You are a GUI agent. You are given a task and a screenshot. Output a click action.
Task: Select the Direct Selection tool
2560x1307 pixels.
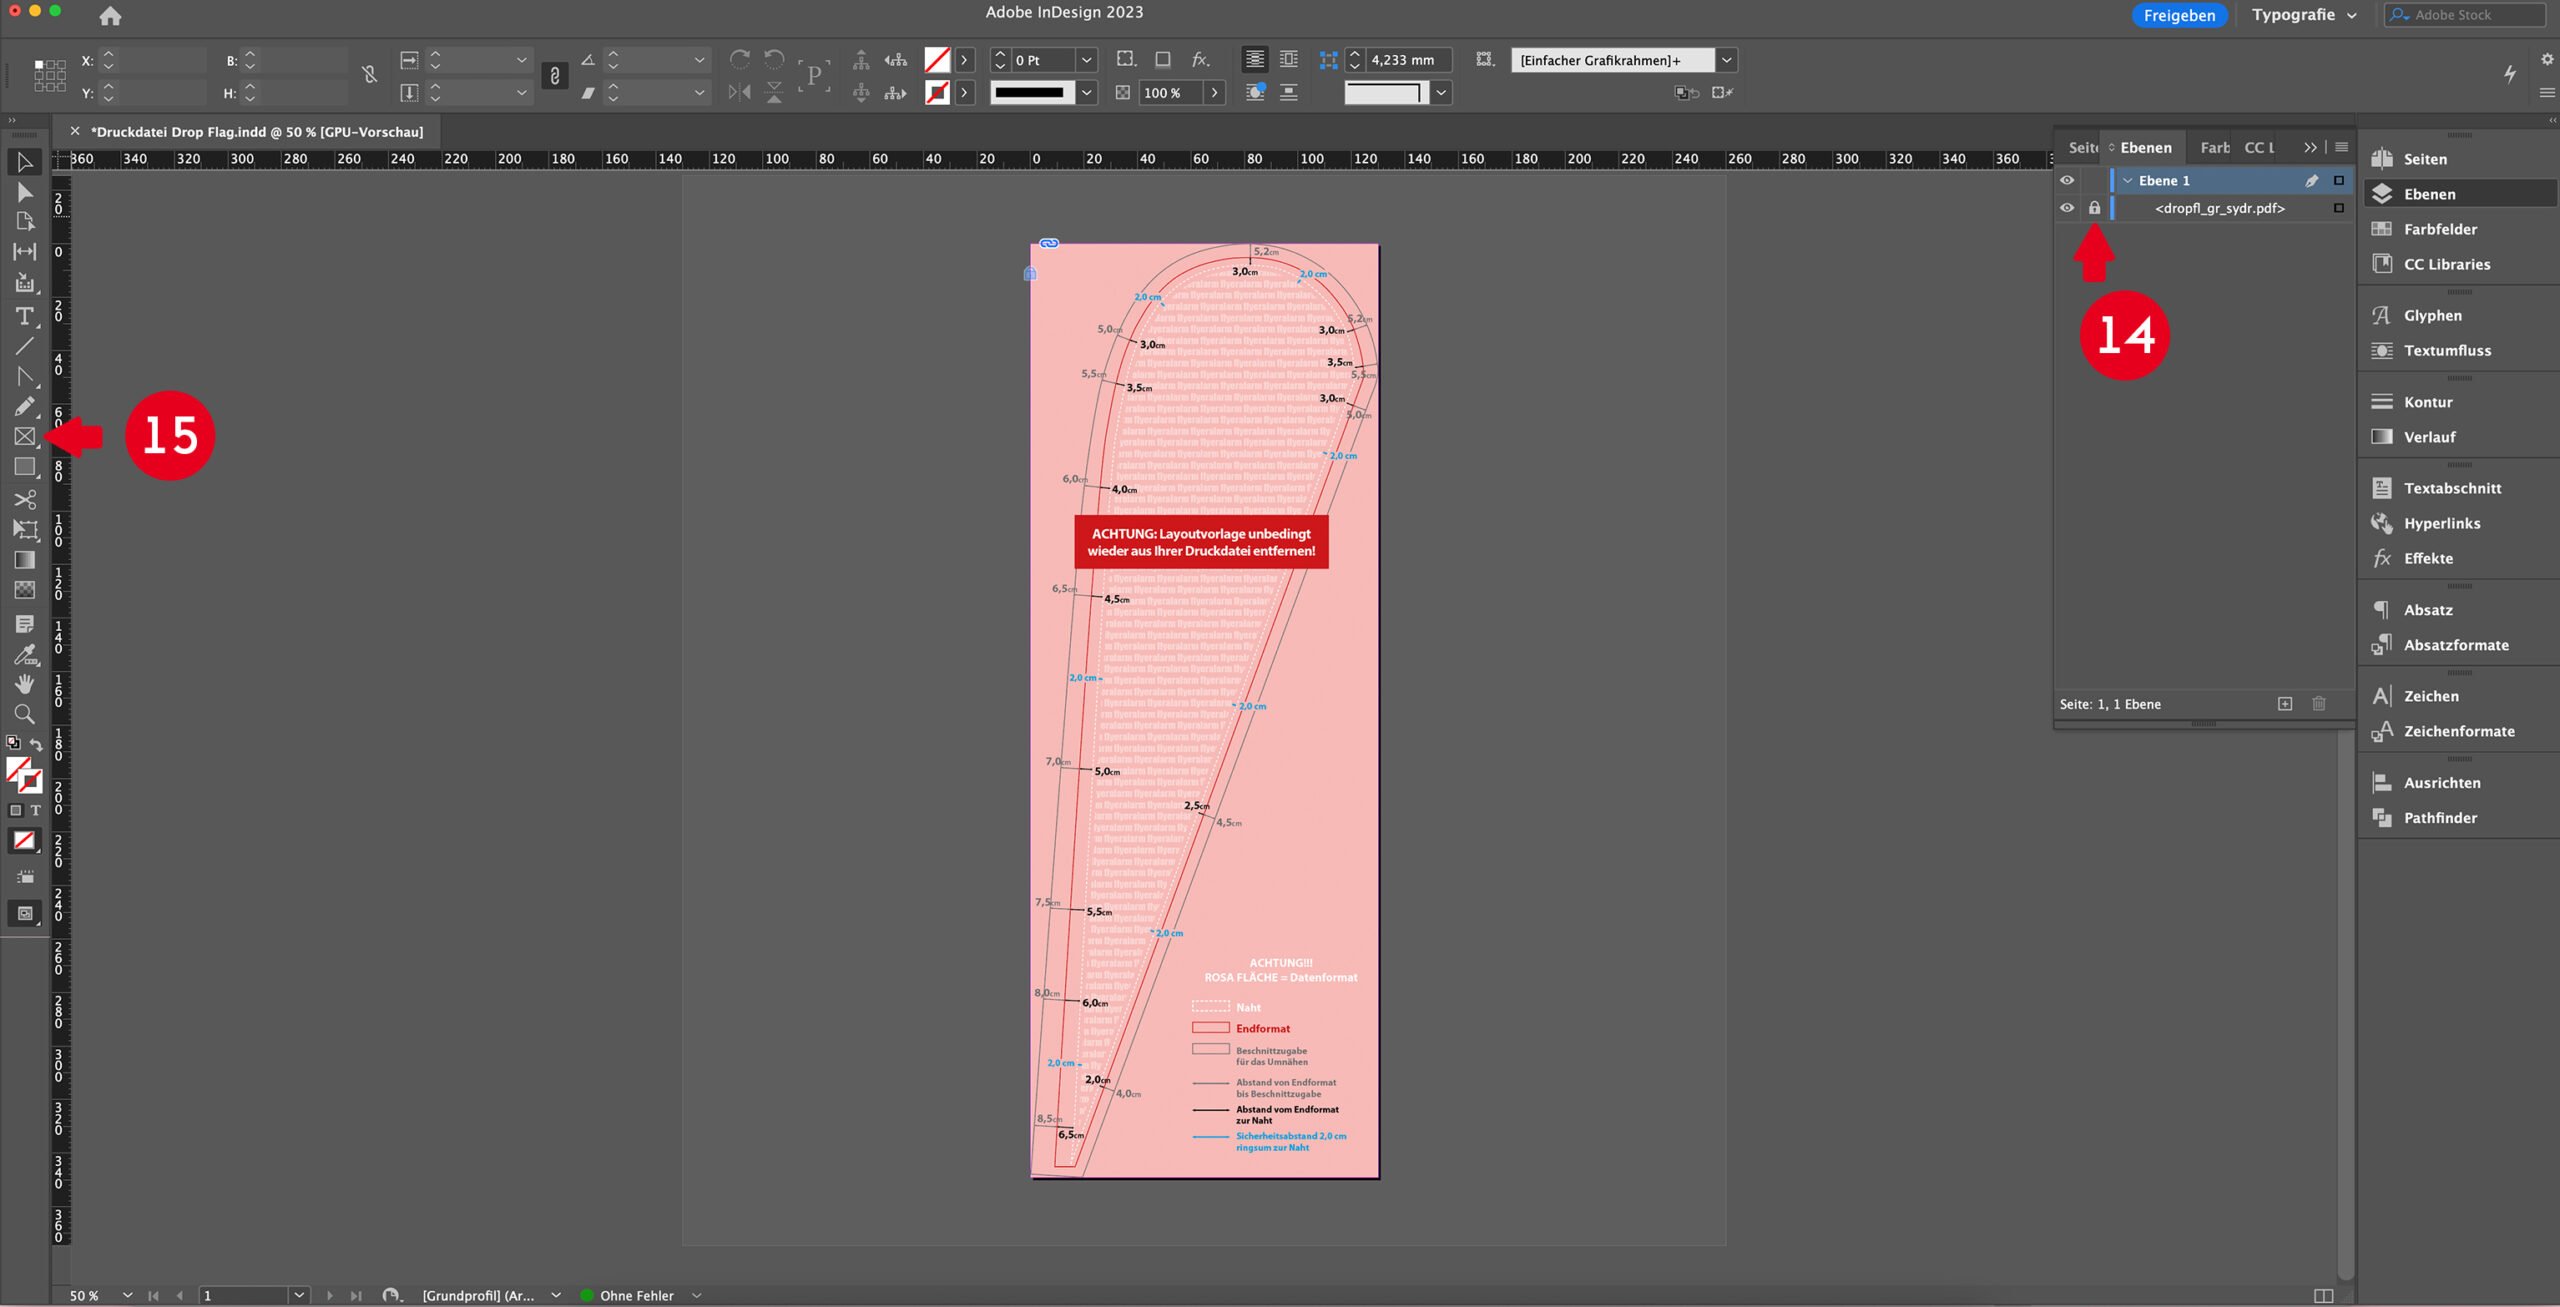click(x=24, y=192)
